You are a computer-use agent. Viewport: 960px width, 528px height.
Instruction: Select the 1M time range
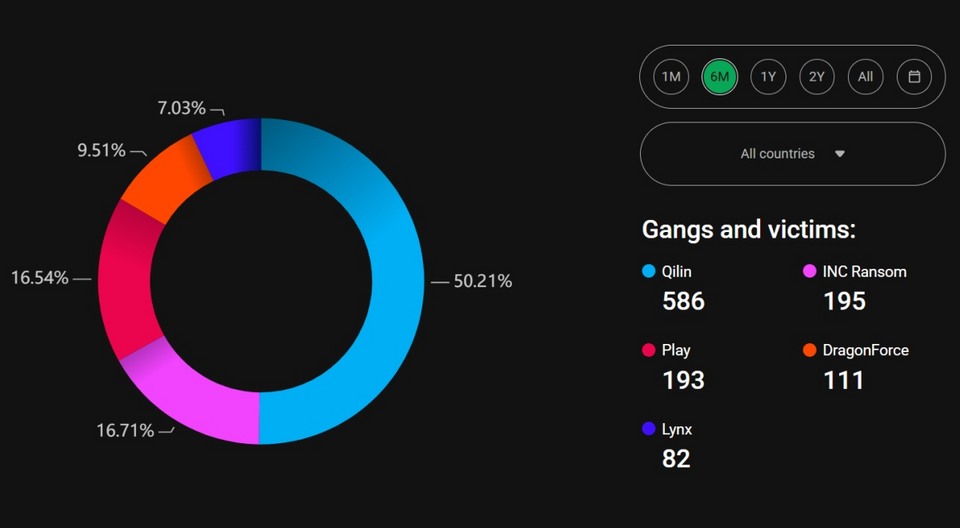click(x=671, y=77)
